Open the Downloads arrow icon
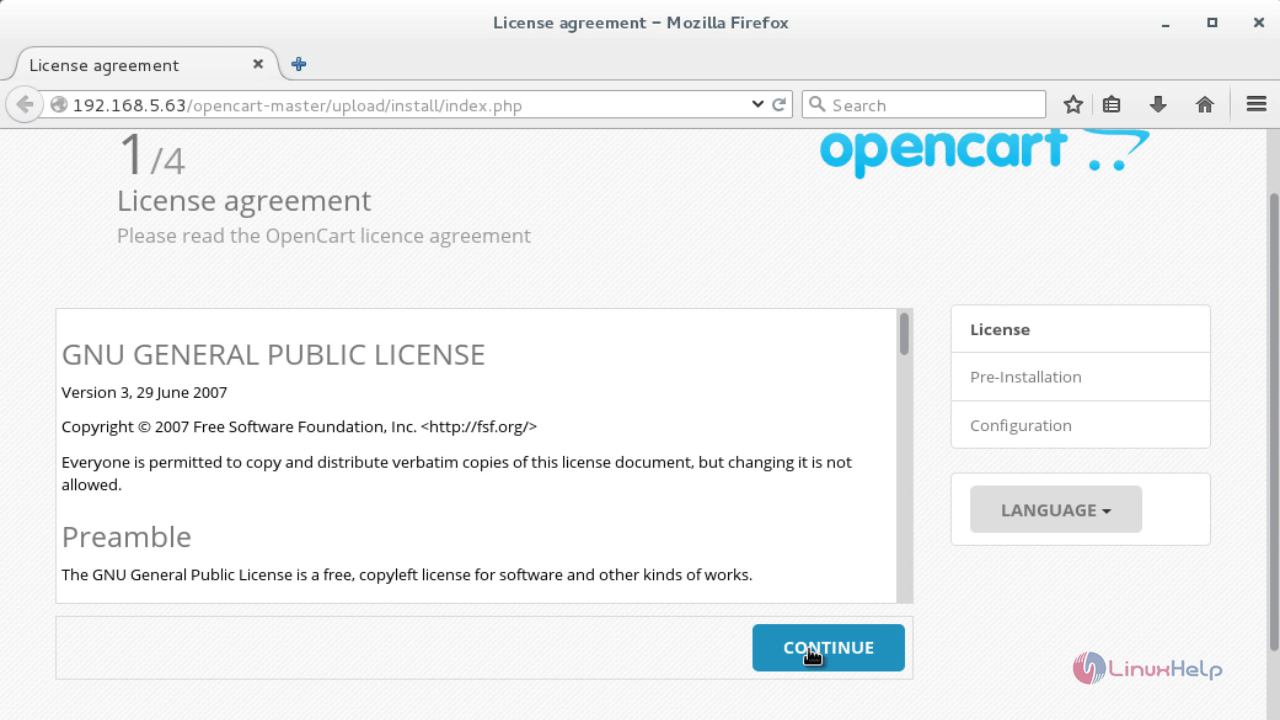 (1158, 104)
